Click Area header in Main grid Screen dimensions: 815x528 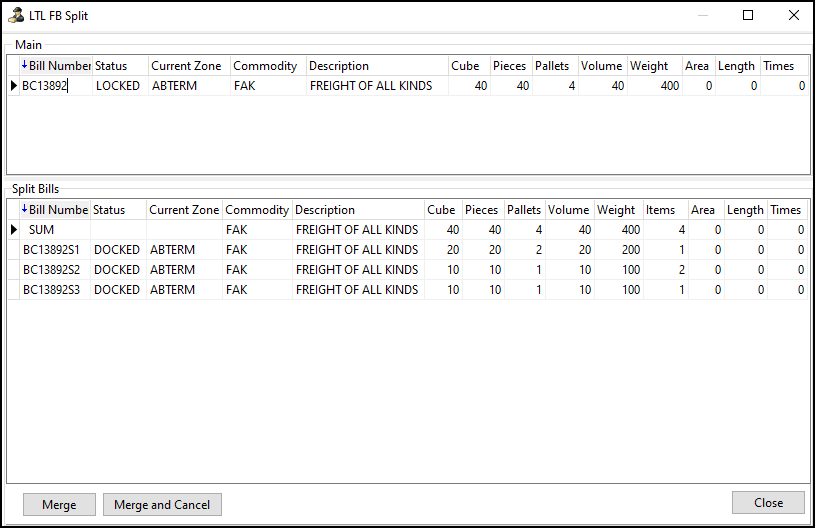coord(699,66)
